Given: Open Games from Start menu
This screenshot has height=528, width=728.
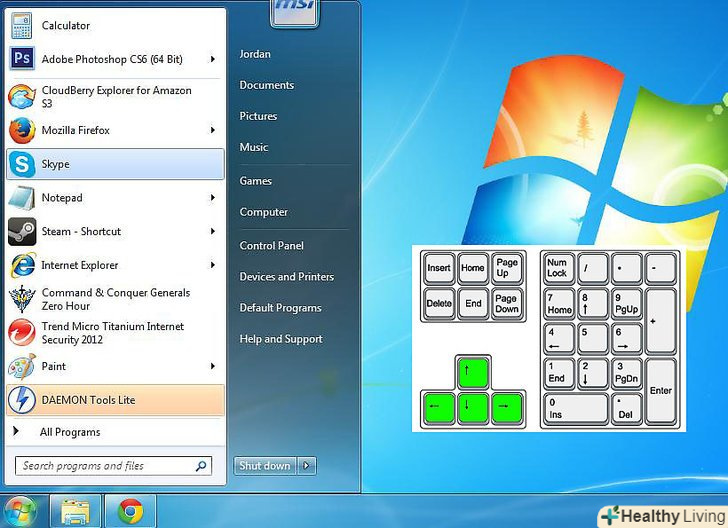Looking at the screenshot, I should click(255, 181).
